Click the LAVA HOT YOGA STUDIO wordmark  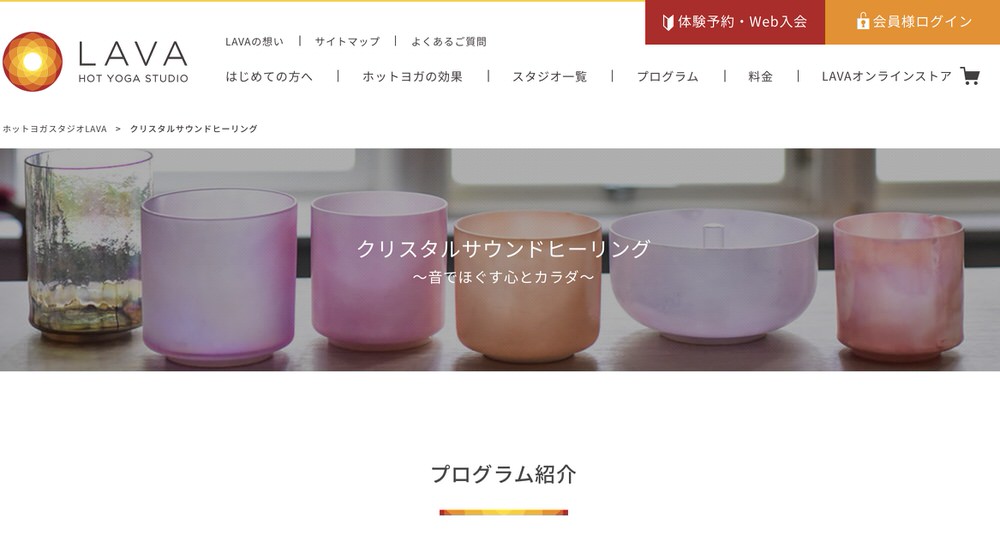click(x=133, y=62)
